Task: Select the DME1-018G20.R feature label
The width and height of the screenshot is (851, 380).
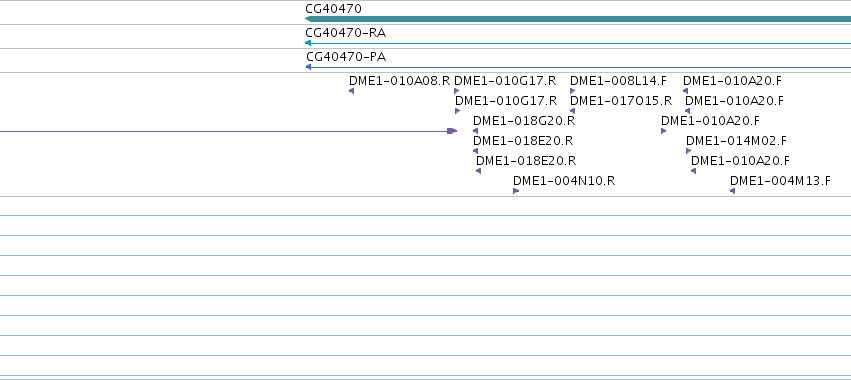Action: (x=524, y=121)
